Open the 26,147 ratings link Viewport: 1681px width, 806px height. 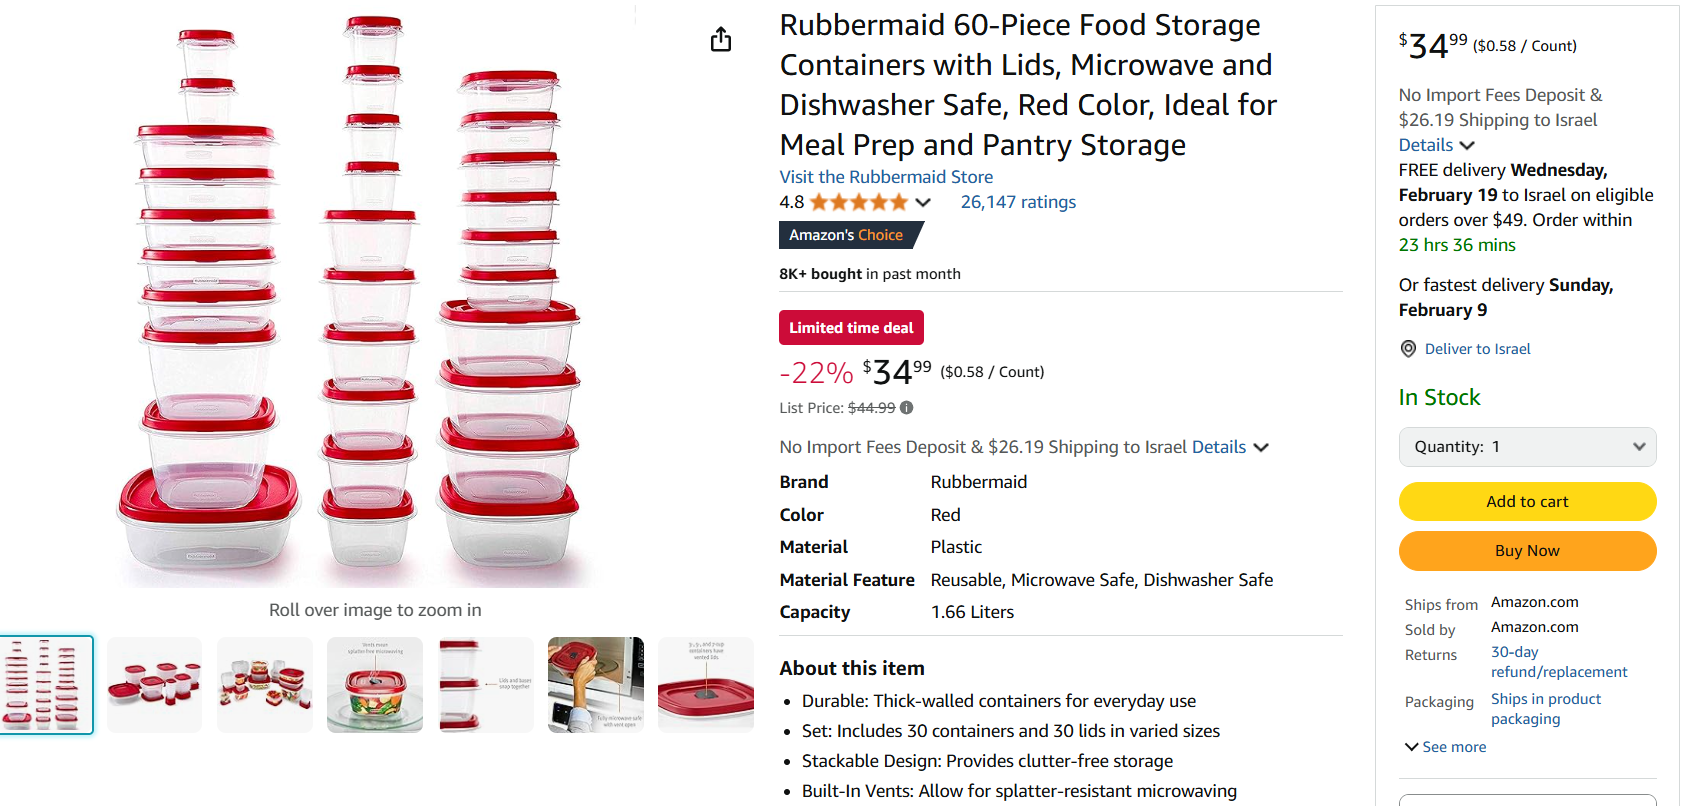point(1018,202)
